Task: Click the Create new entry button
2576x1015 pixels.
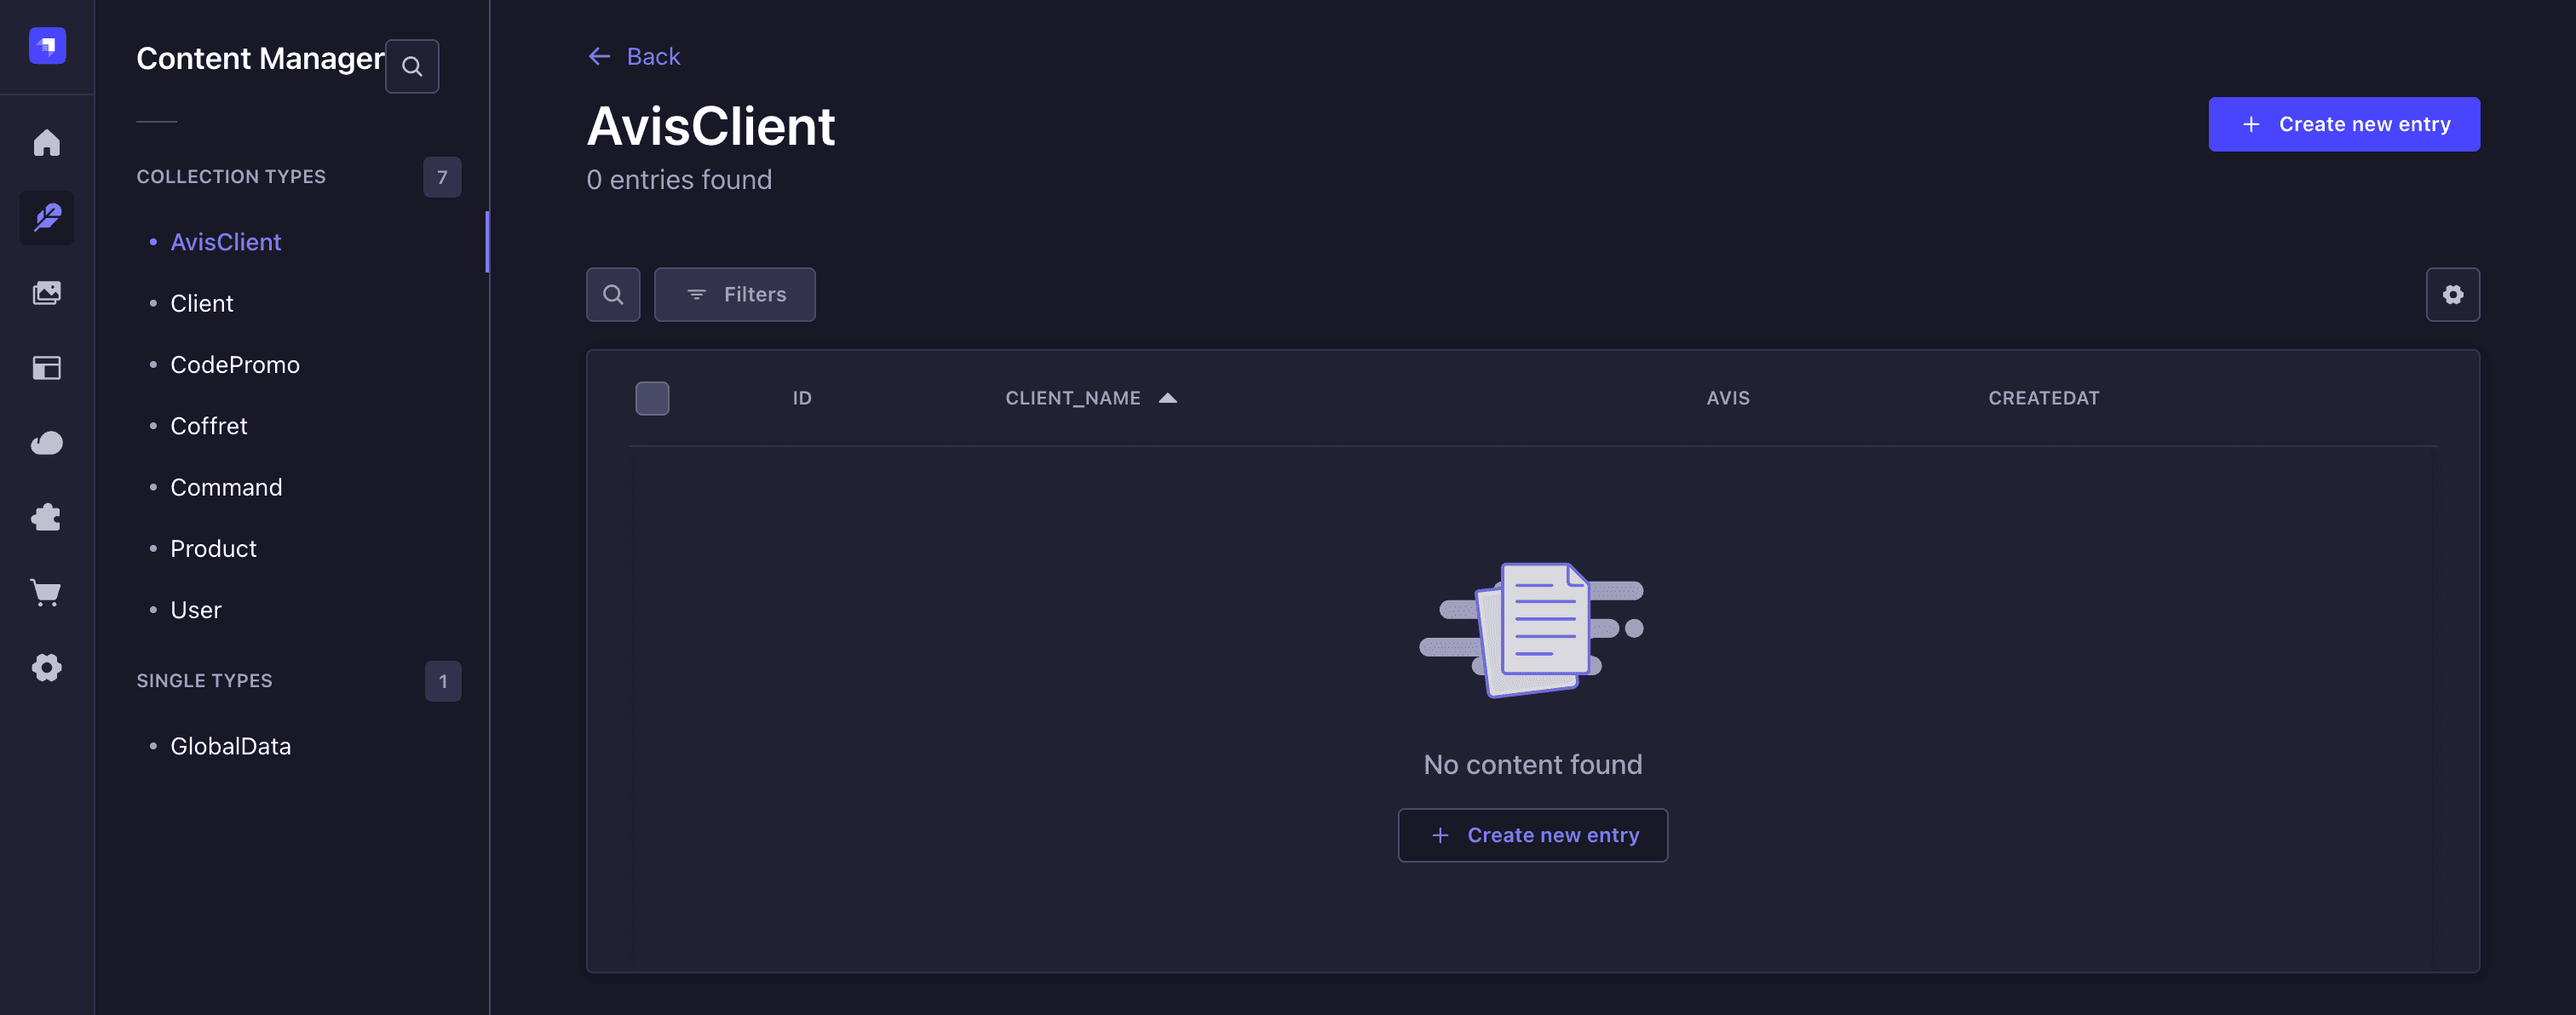Action: (2344, 124)
